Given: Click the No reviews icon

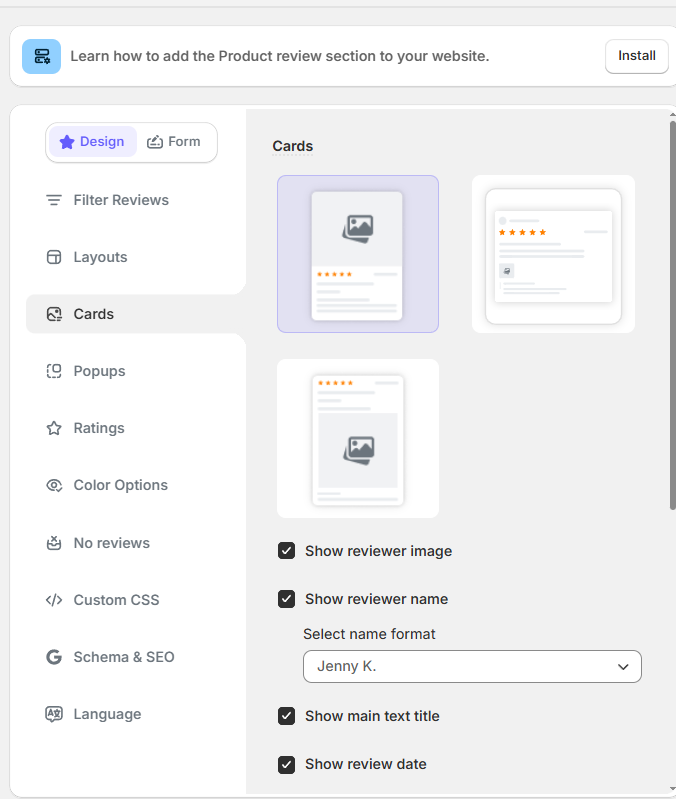Looking at the screenshot, I should tap(54, 543).
